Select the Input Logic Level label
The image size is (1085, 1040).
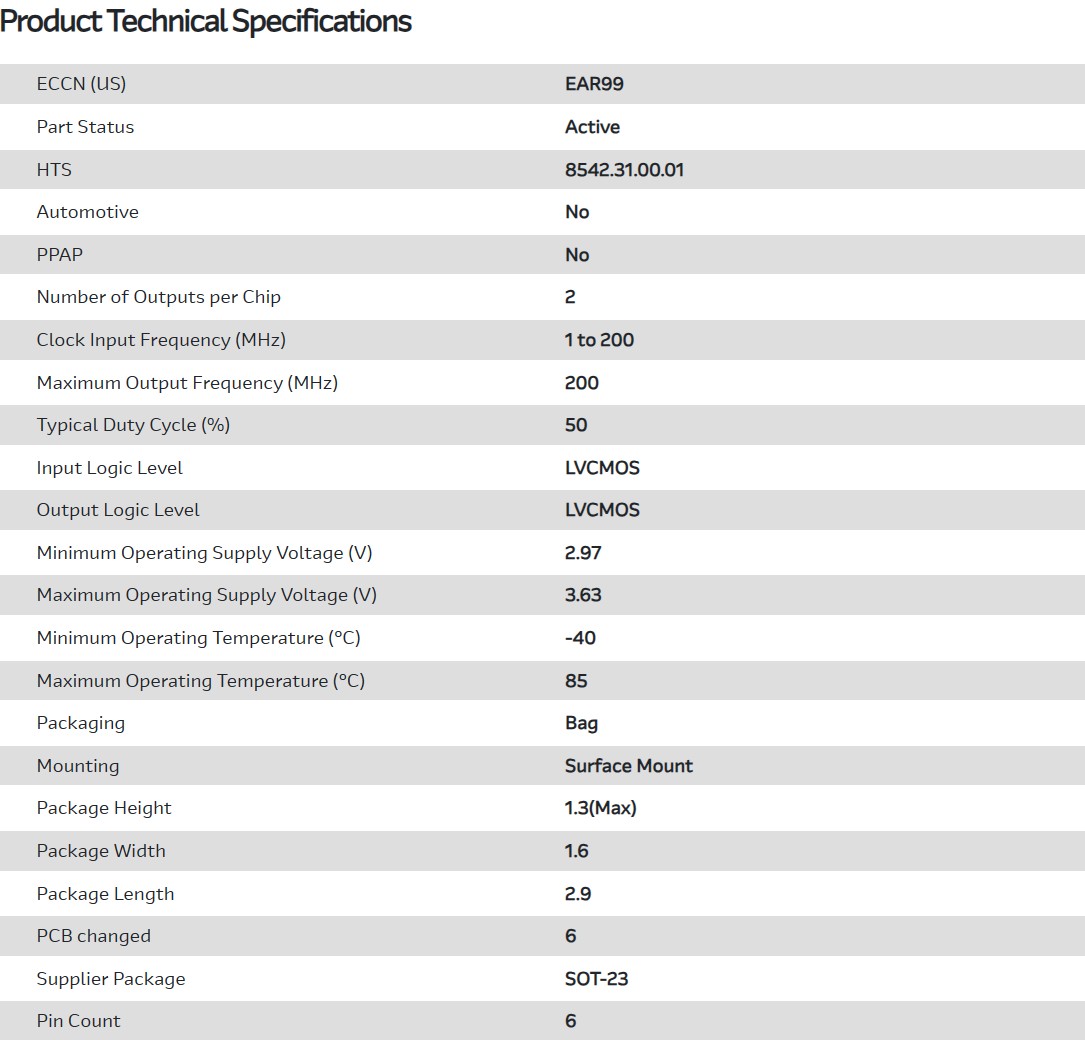(109, 468)
